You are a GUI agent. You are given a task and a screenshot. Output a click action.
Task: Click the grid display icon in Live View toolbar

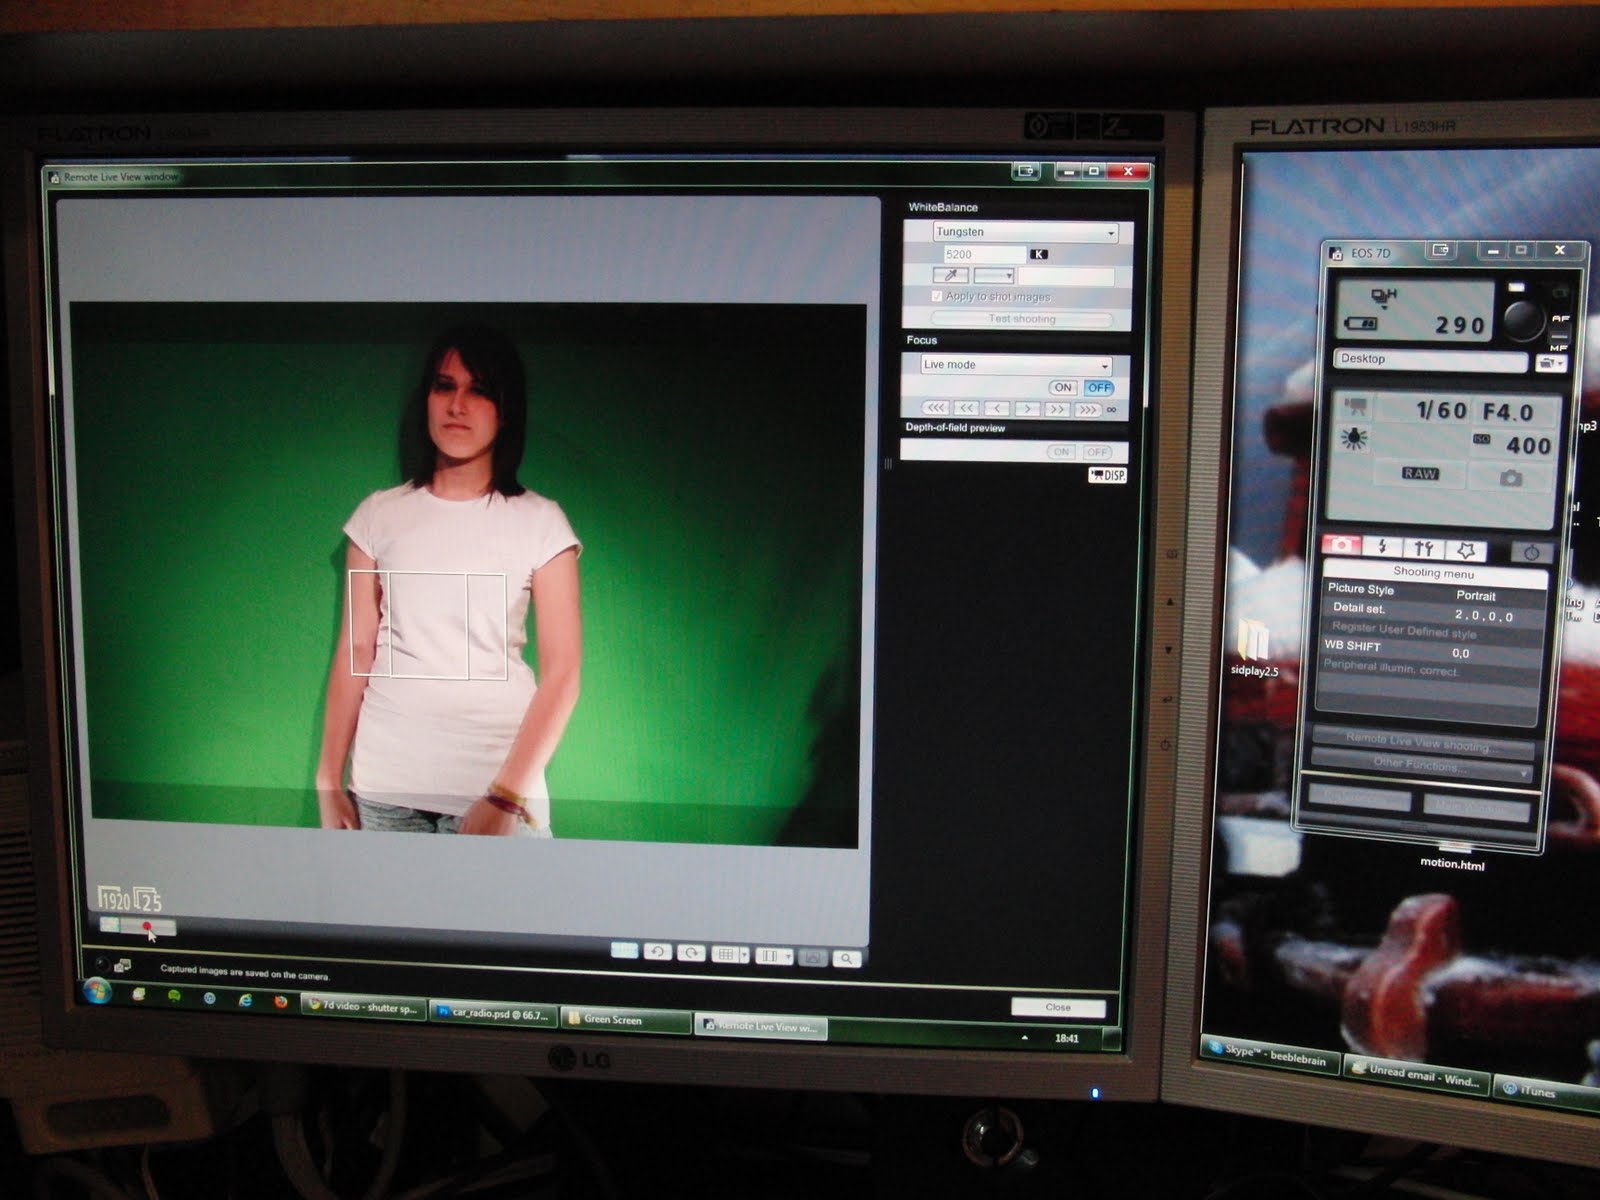point(725,955)
